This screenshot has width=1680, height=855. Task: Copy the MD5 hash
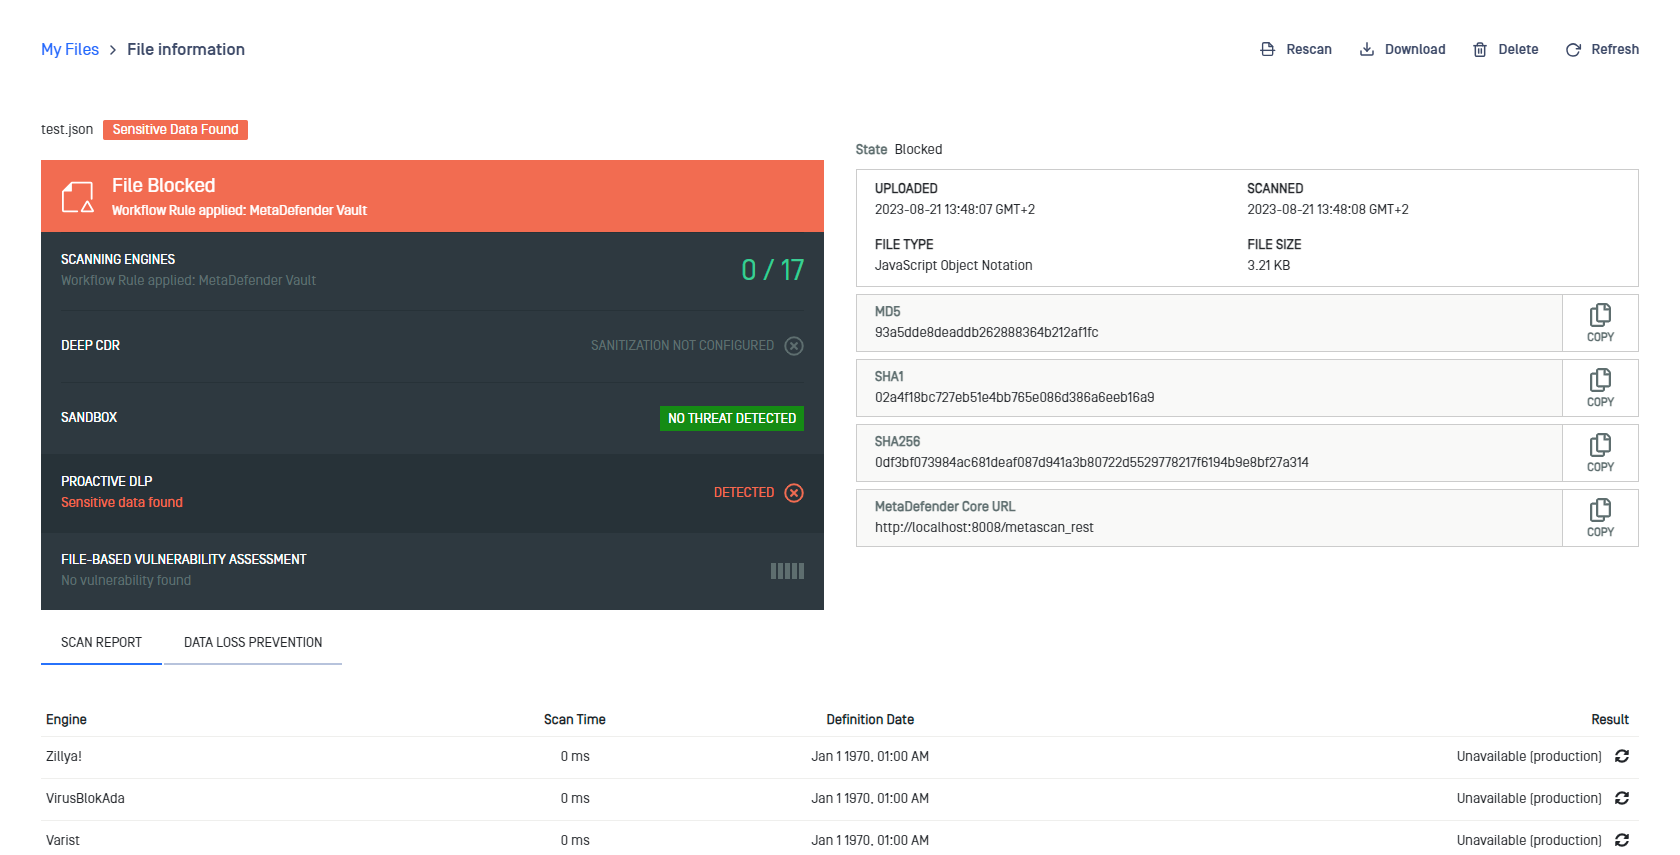click(x=1600, y=323)
